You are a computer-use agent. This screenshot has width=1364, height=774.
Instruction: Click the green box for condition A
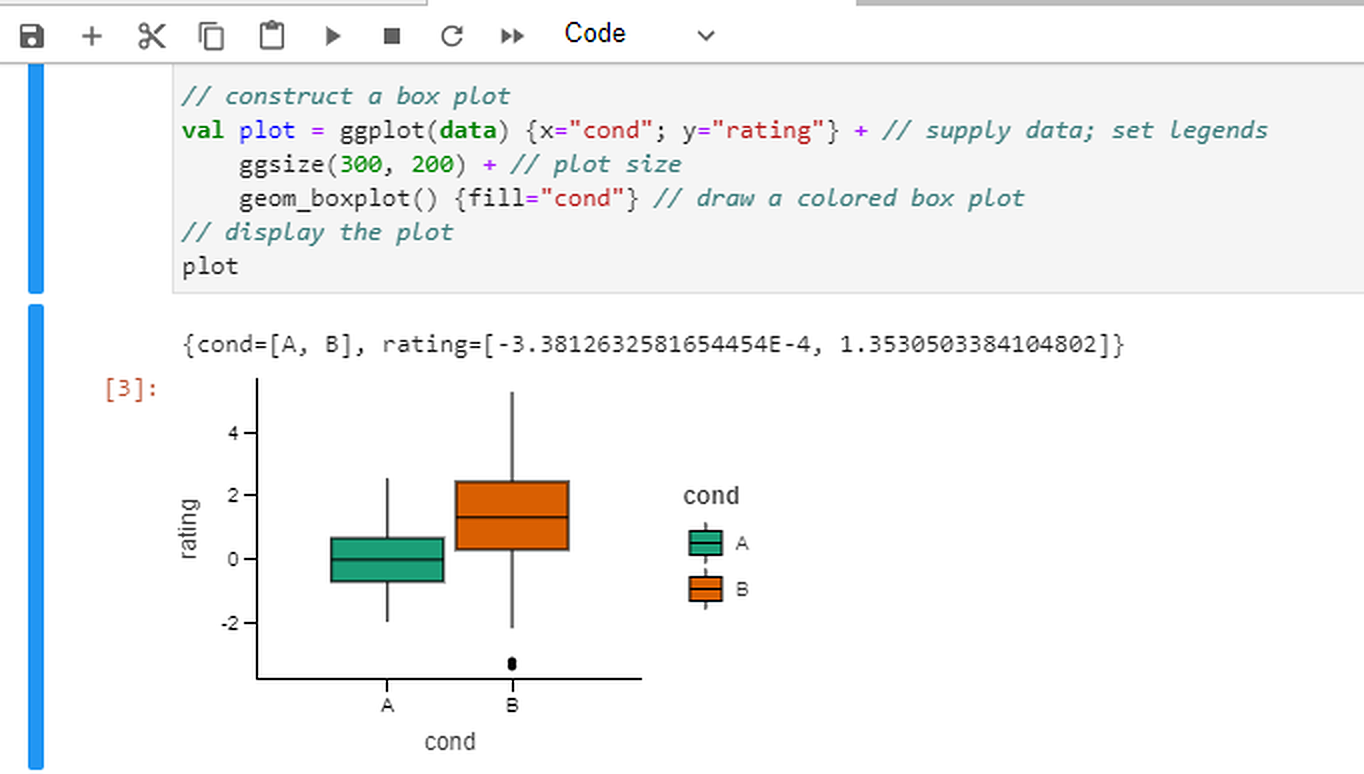pos(388,560)
